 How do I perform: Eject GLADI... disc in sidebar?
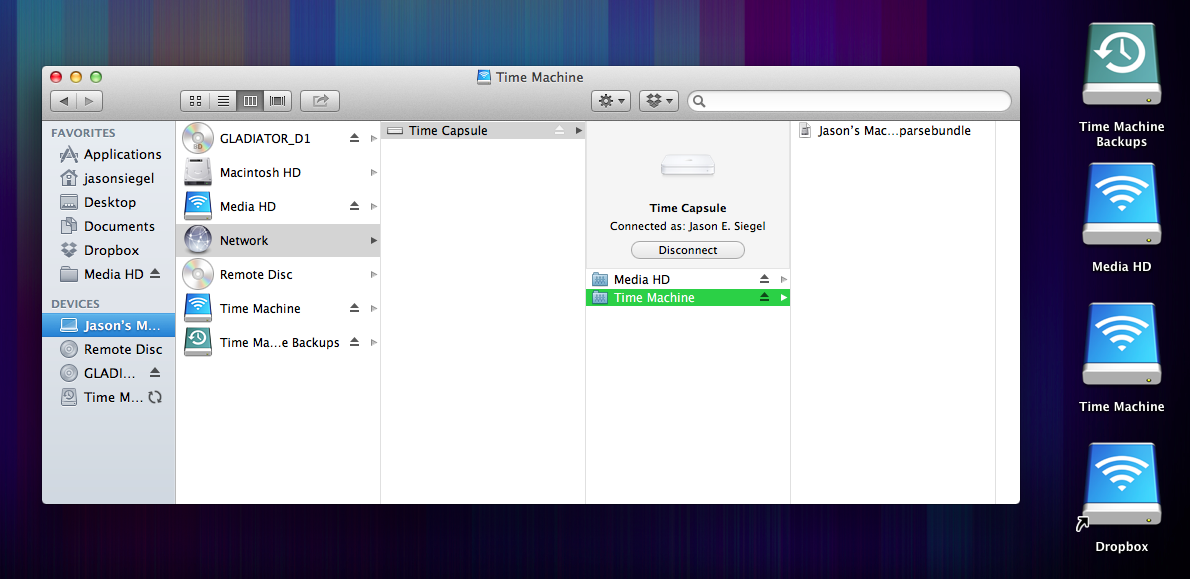155,373
